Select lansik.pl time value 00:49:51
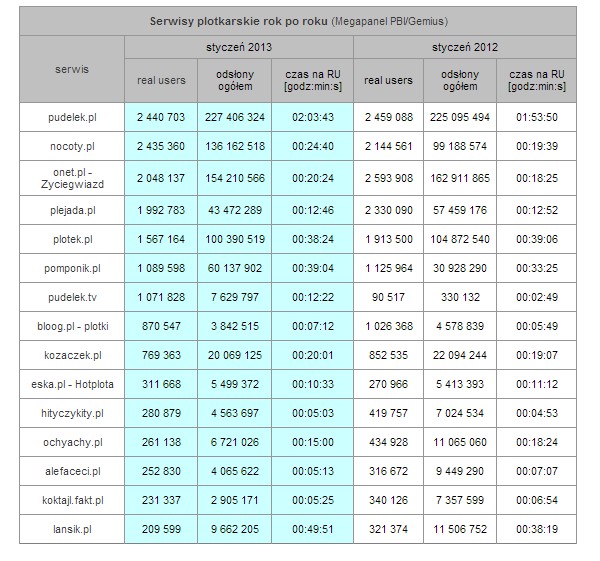 click(313, 529)
